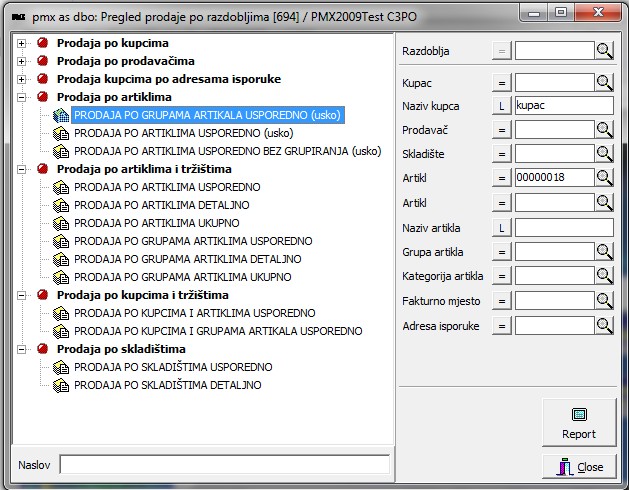Click Kategorija artikla magnifier icon
This screenshot has height=490, width=629.
[x=605, y=276]
